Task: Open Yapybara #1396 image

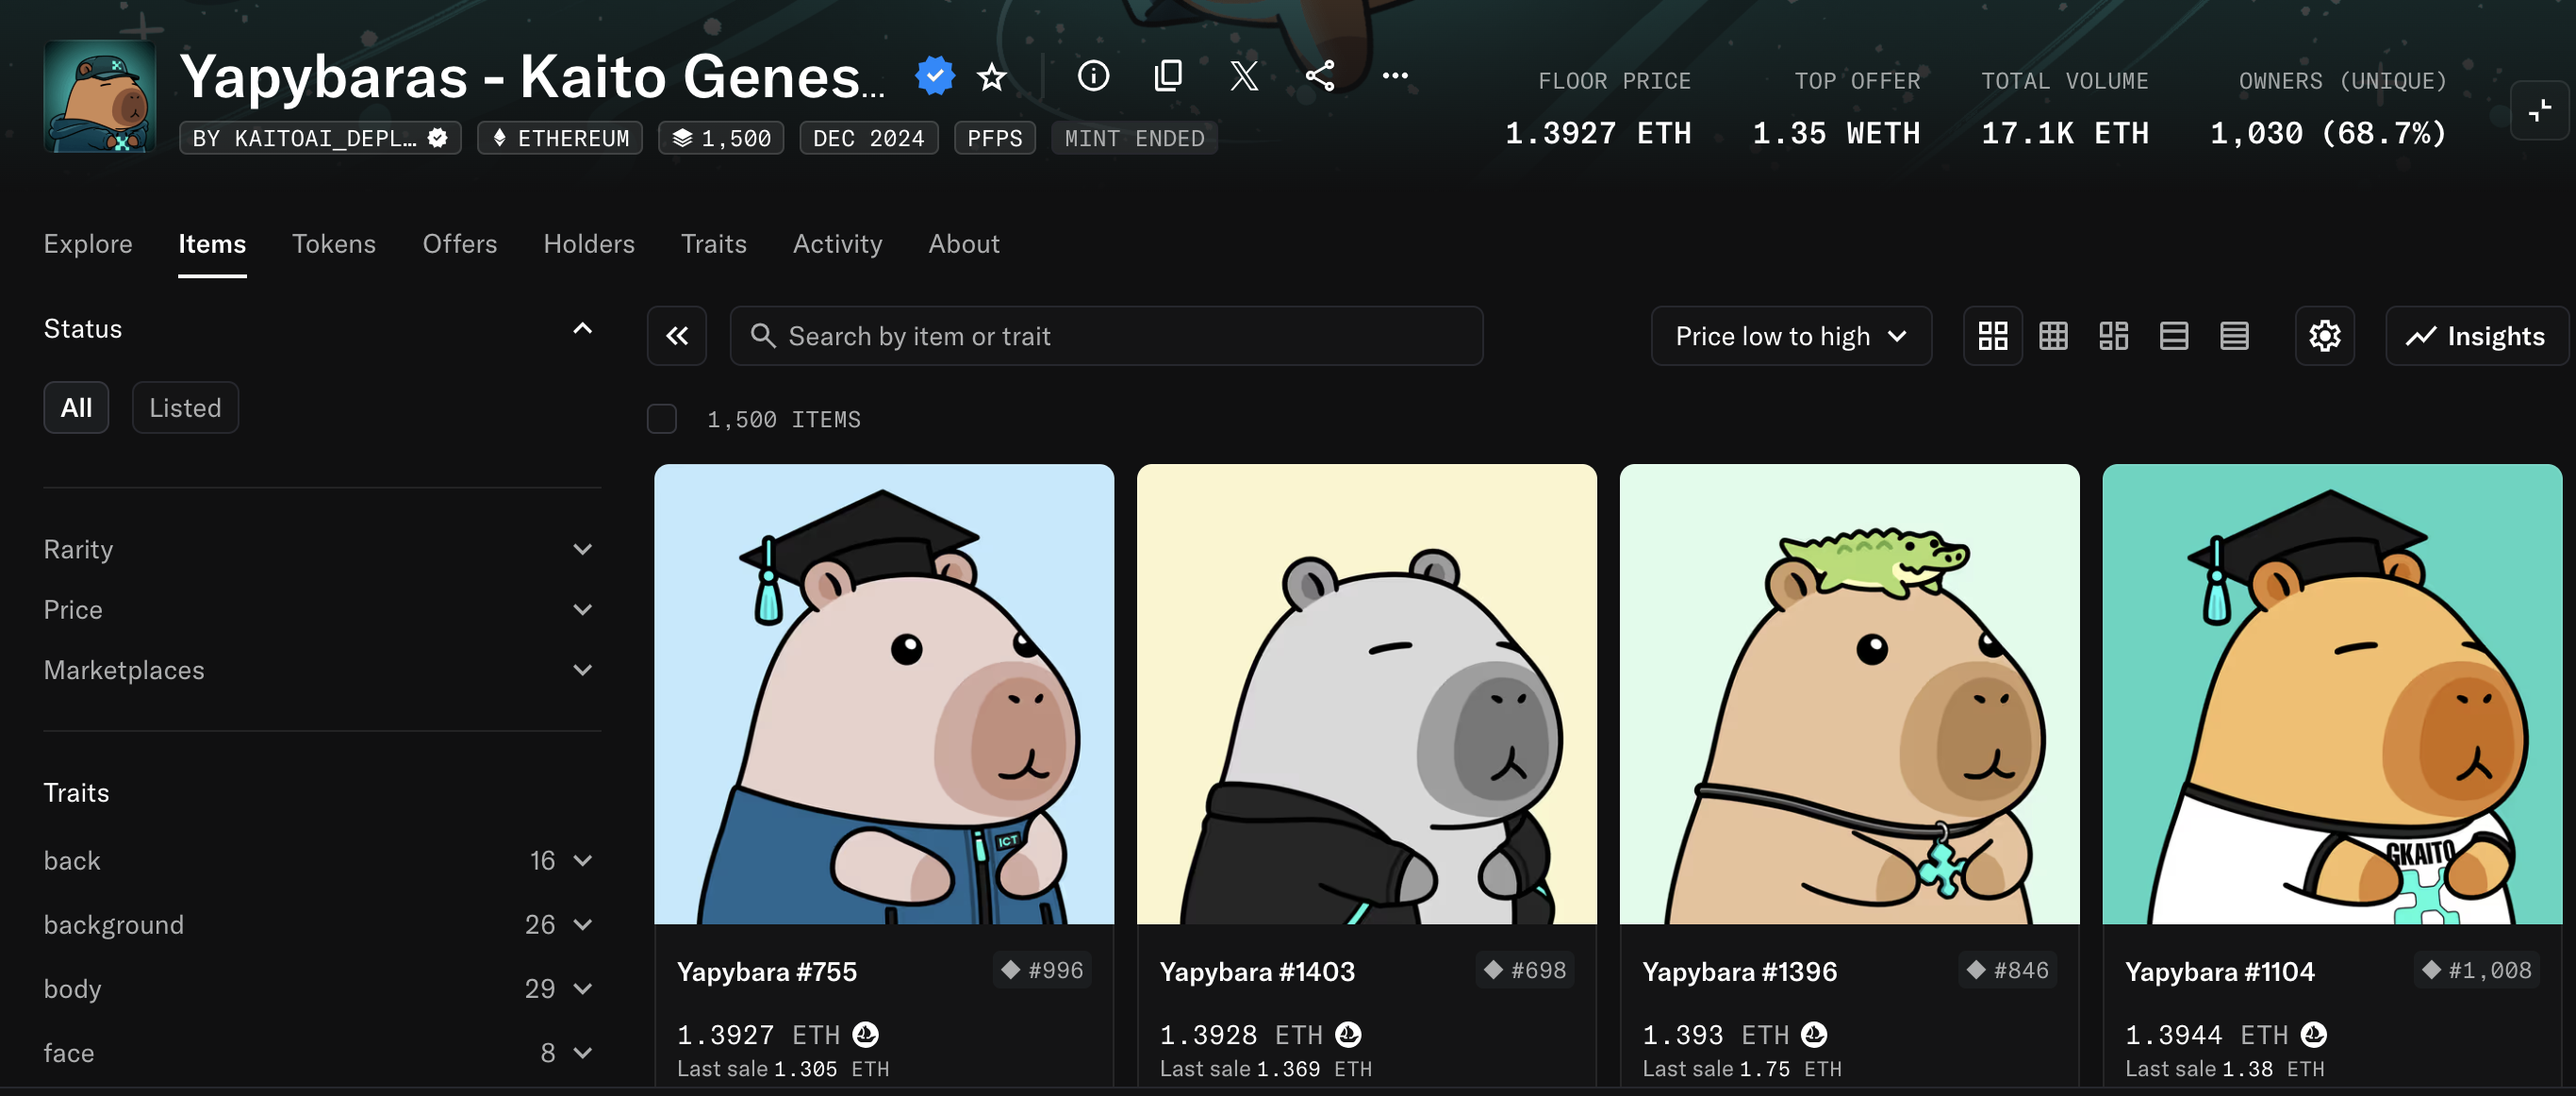Action: pos(1850,694)
